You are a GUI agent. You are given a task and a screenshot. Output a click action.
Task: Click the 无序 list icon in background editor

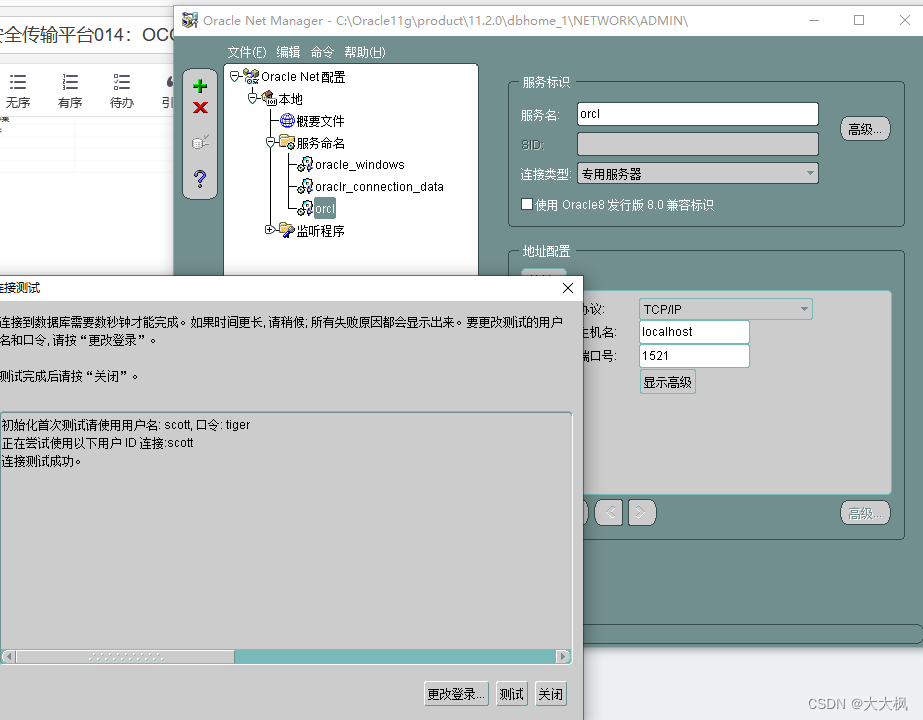tap(18, 82)
